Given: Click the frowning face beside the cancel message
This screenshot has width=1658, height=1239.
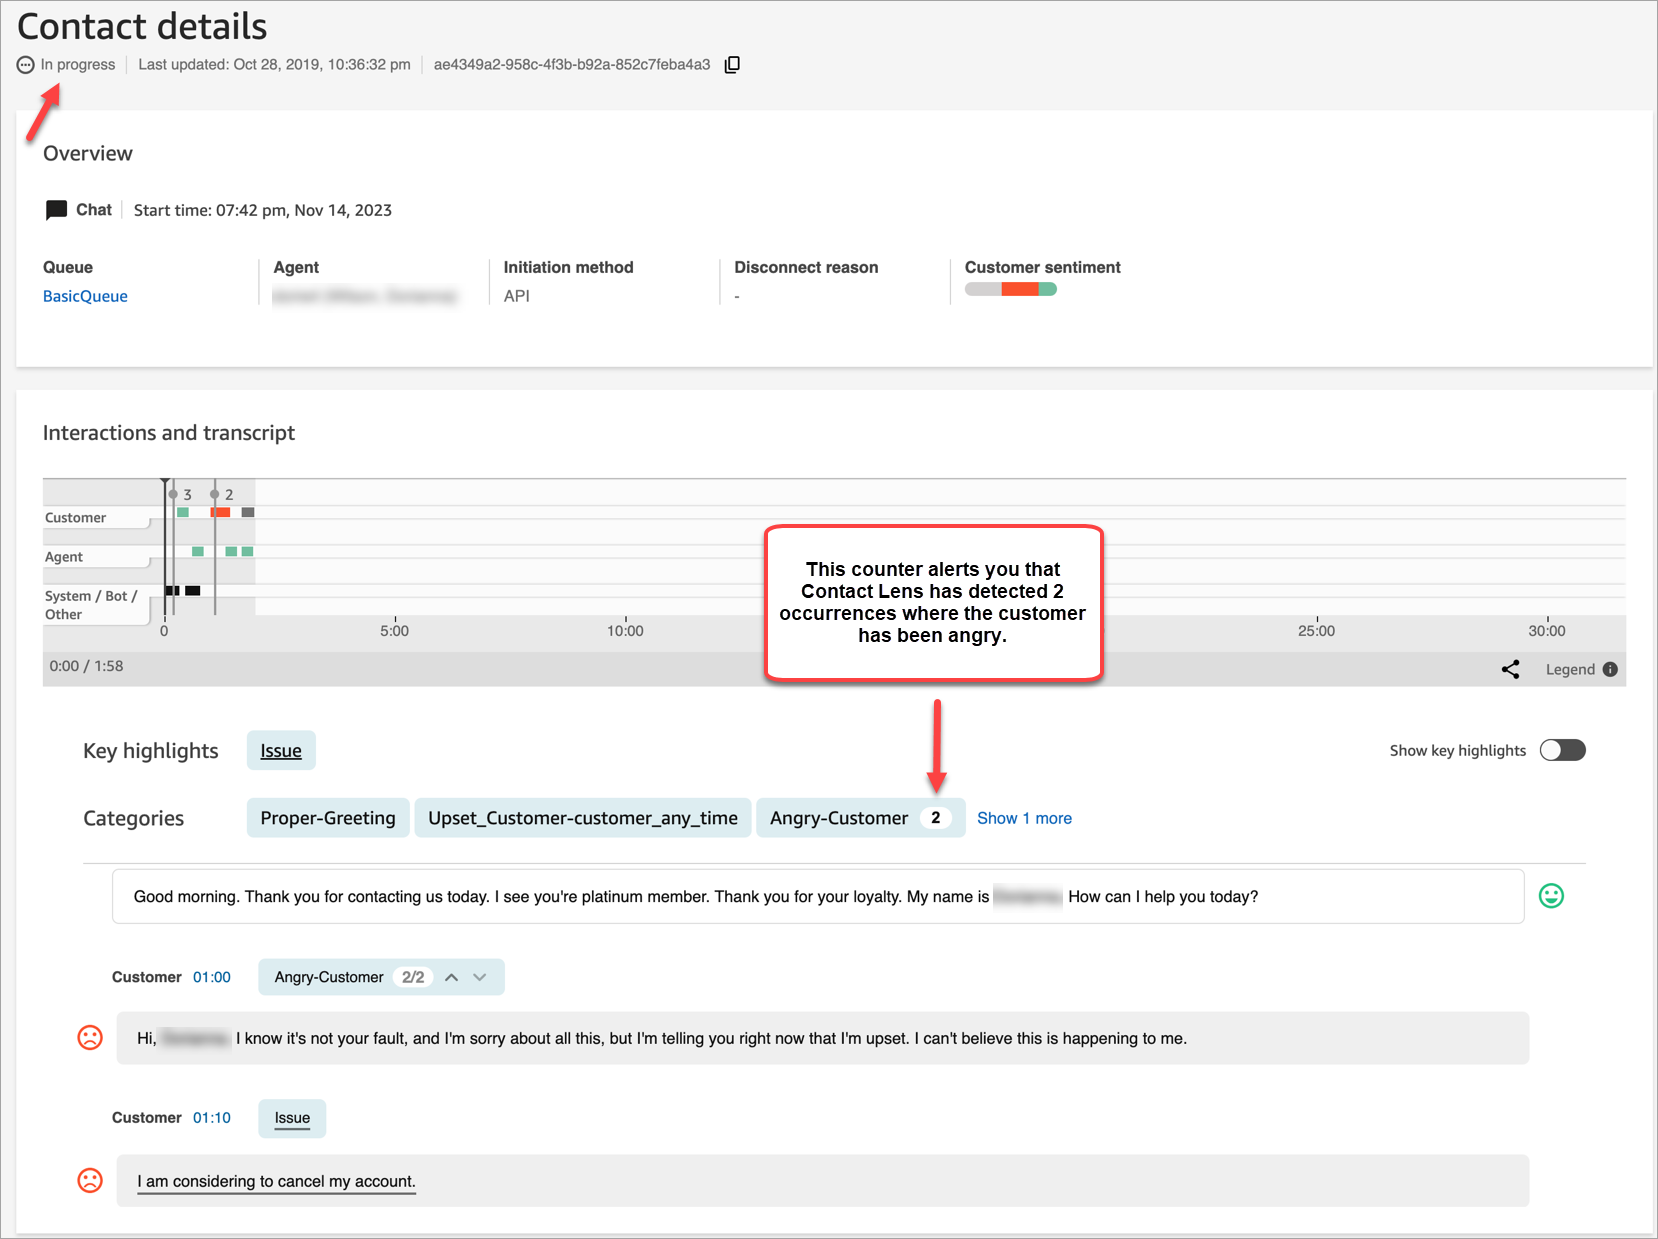Looking at the screenshot, I should click(x=90, y=1180).
